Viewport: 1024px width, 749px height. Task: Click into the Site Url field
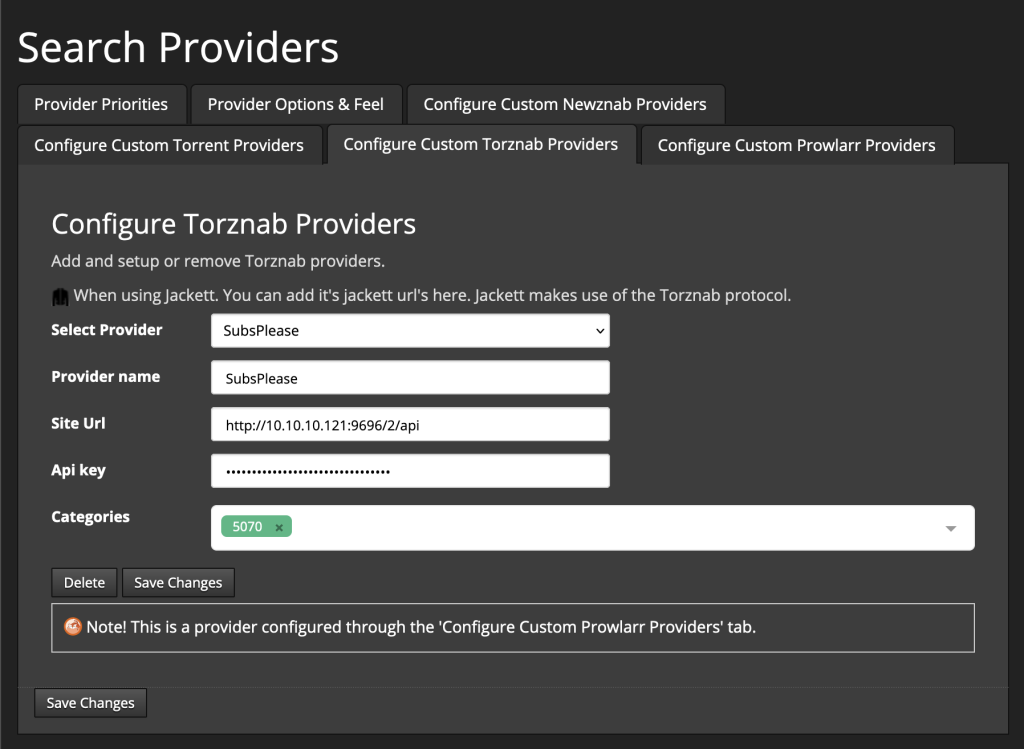coord(410,424)
